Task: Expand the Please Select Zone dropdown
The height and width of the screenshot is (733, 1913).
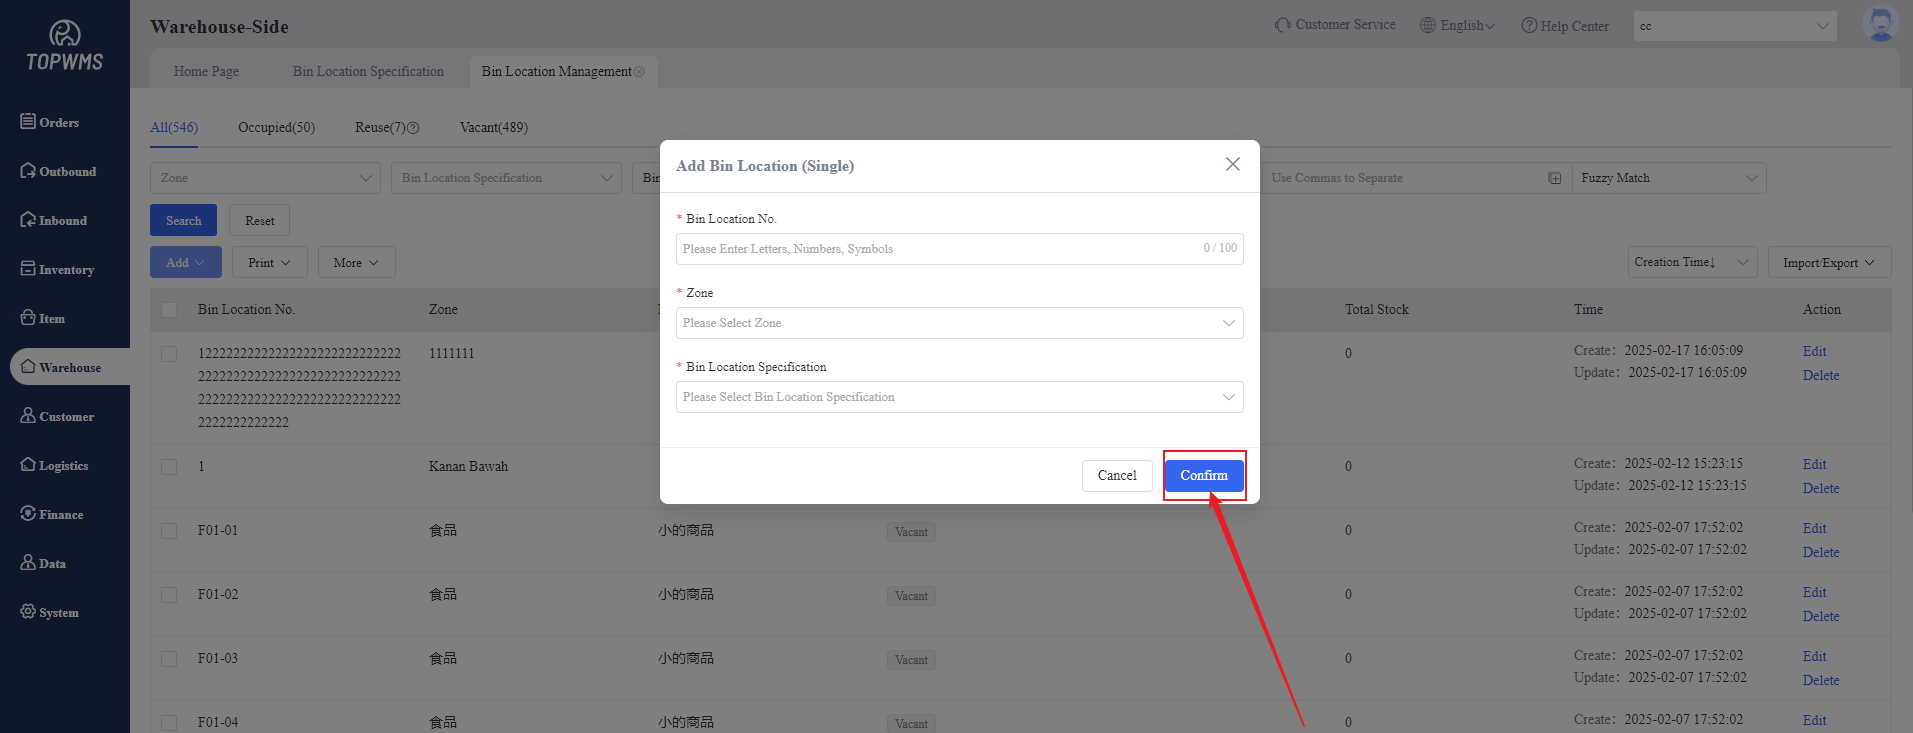Action: (x=959, y=323)
